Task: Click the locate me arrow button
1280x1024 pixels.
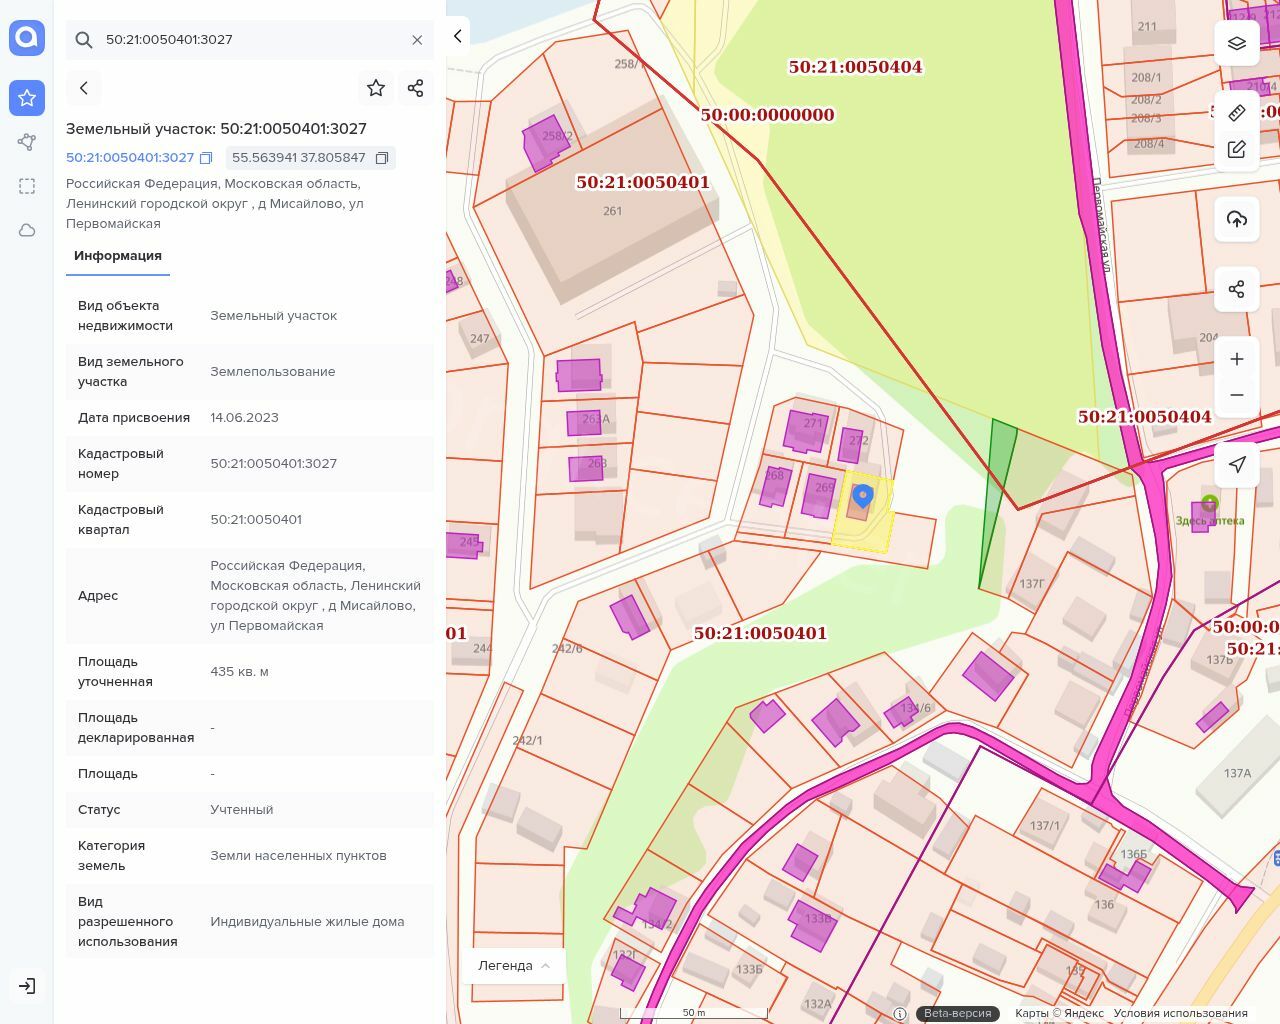Action: pyautogui.click(x=1237, y=465)
